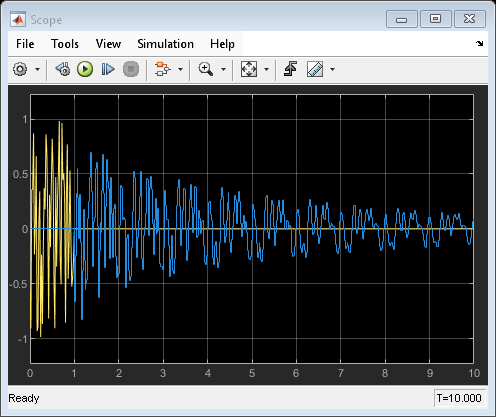Click the Step Forward icon

tap(108, 69)
